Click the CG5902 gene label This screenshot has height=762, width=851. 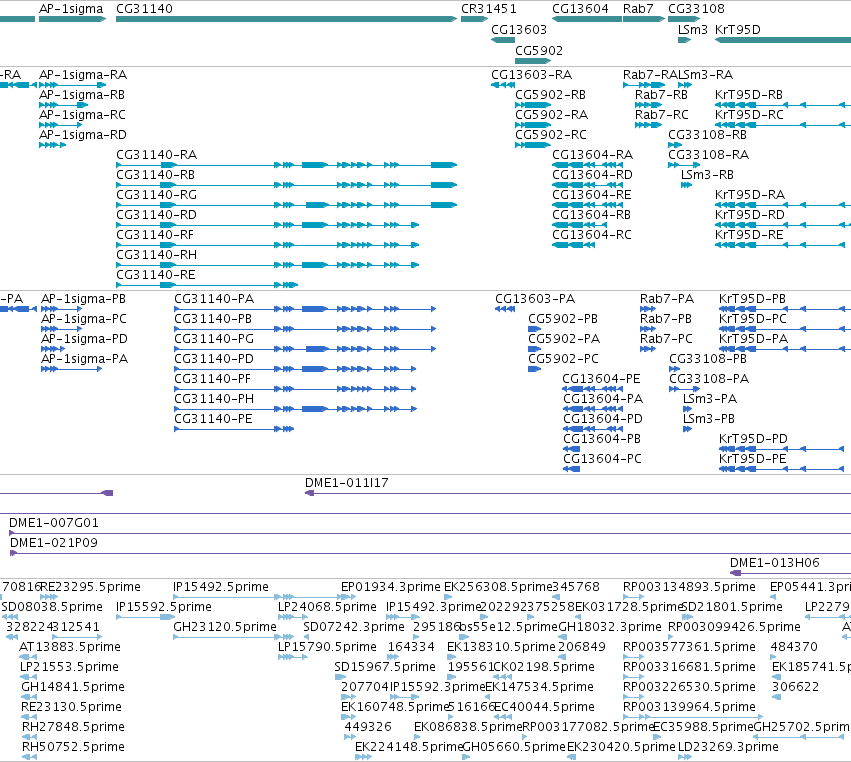(539, 51)
